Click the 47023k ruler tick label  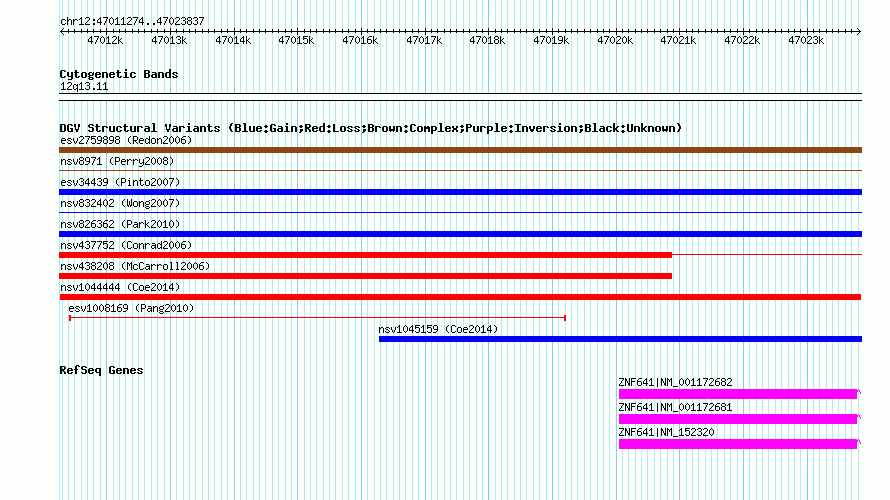tap(807, 40)
